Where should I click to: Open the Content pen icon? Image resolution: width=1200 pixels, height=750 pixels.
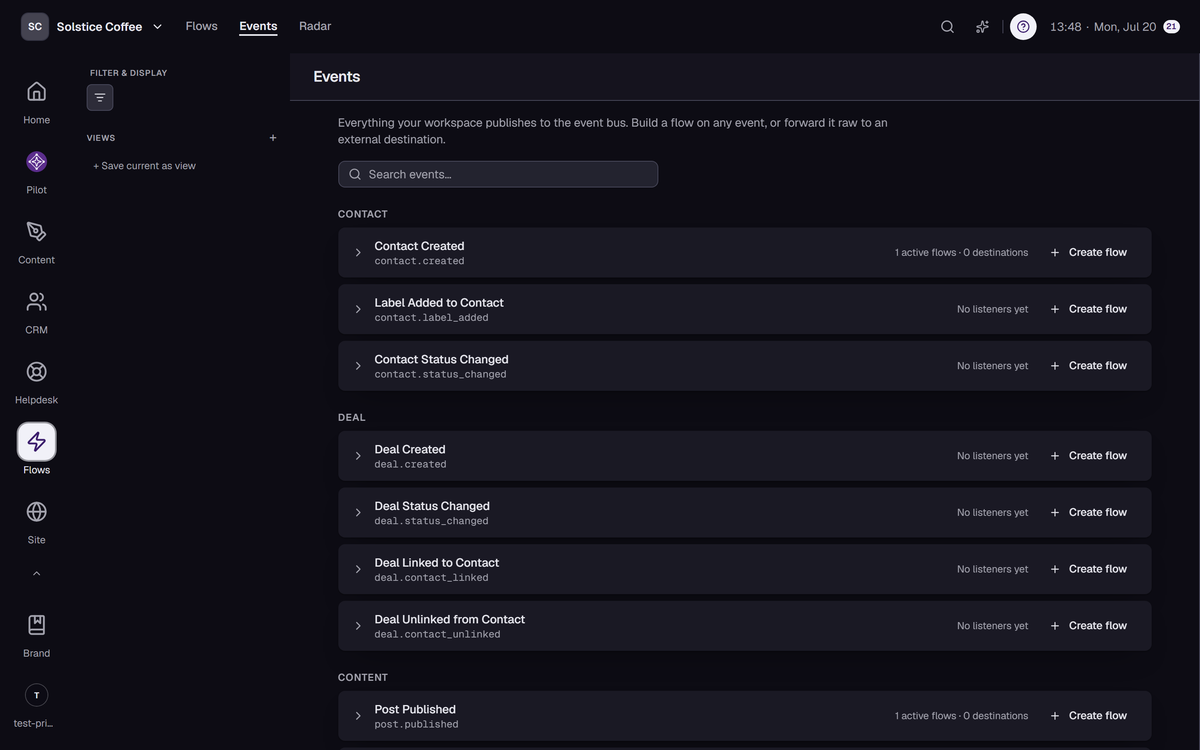(36, 232)
